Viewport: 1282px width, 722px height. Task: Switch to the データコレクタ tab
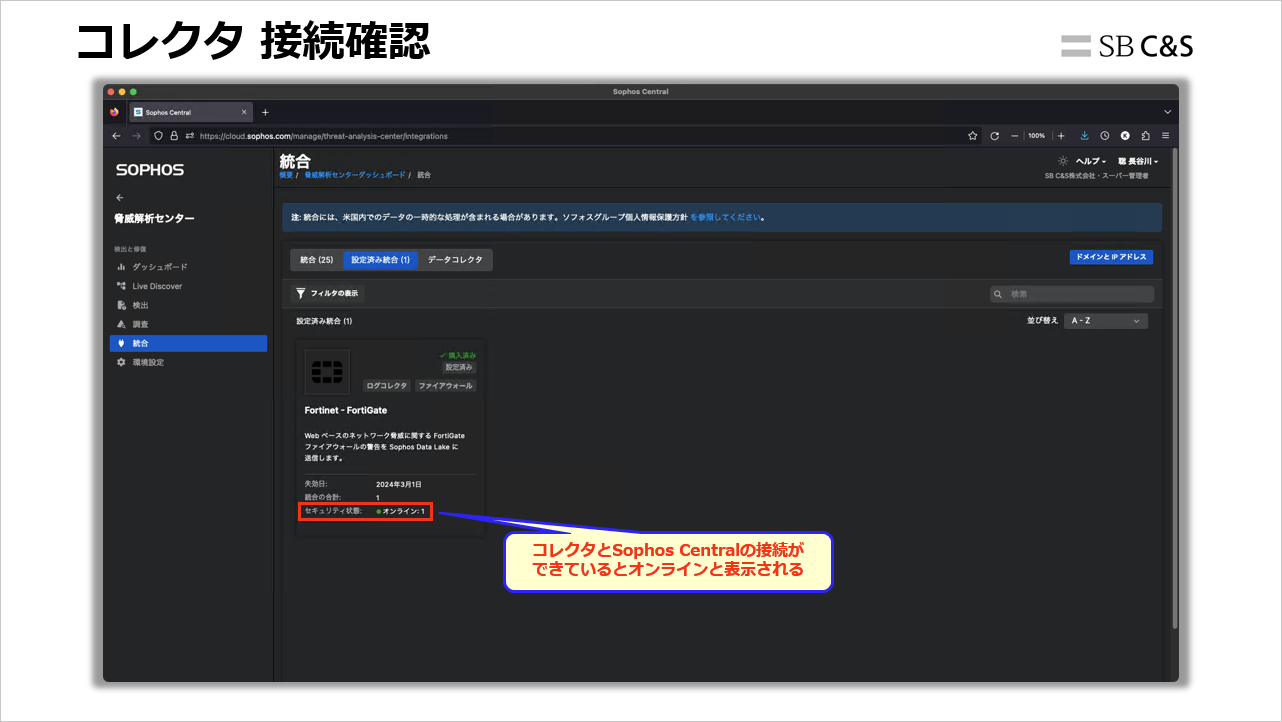[x=455, y=260]
